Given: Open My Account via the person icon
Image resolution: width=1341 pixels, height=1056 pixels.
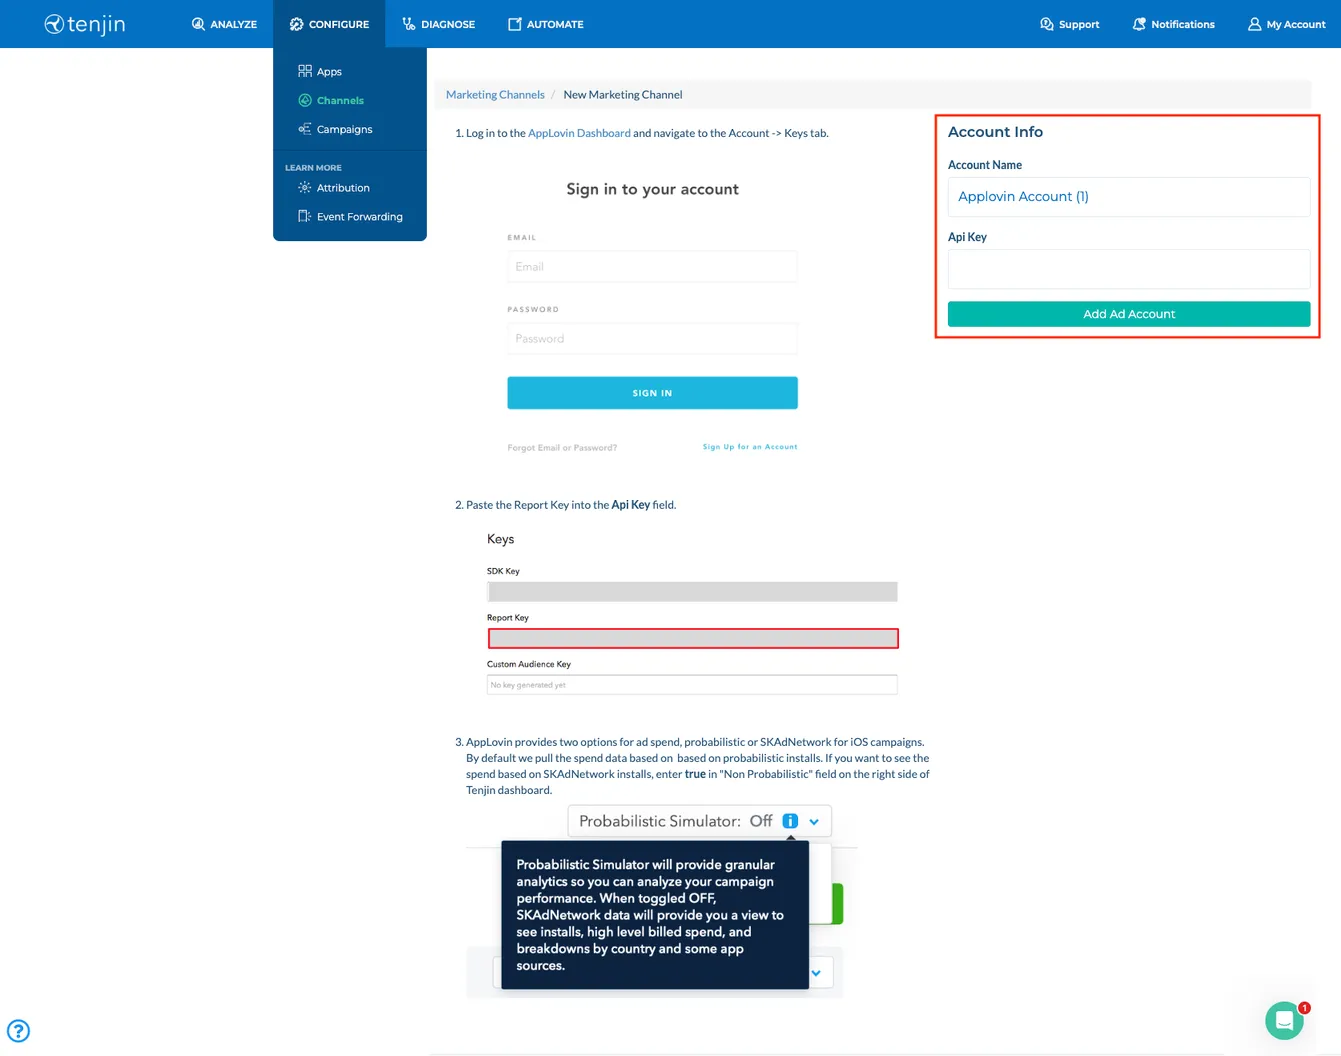Looking at the screenshot, I should 1253,23.
